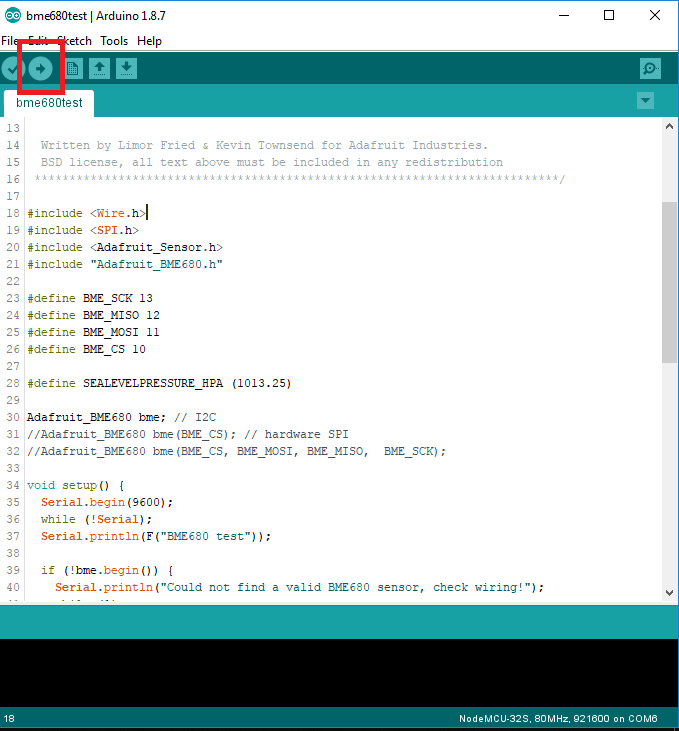
Task: Click the while (!Serial); line
Action: pyautogui.click(x=97, y=519)
